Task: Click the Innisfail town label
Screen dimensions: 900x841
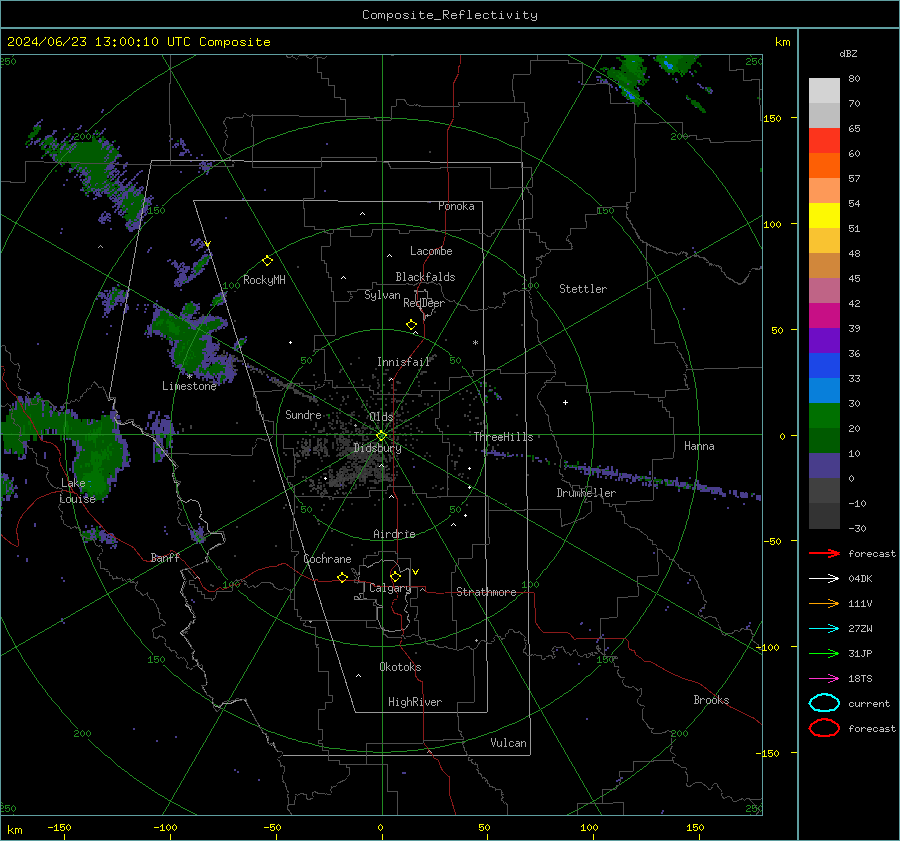Action: [x=403, y=362]
